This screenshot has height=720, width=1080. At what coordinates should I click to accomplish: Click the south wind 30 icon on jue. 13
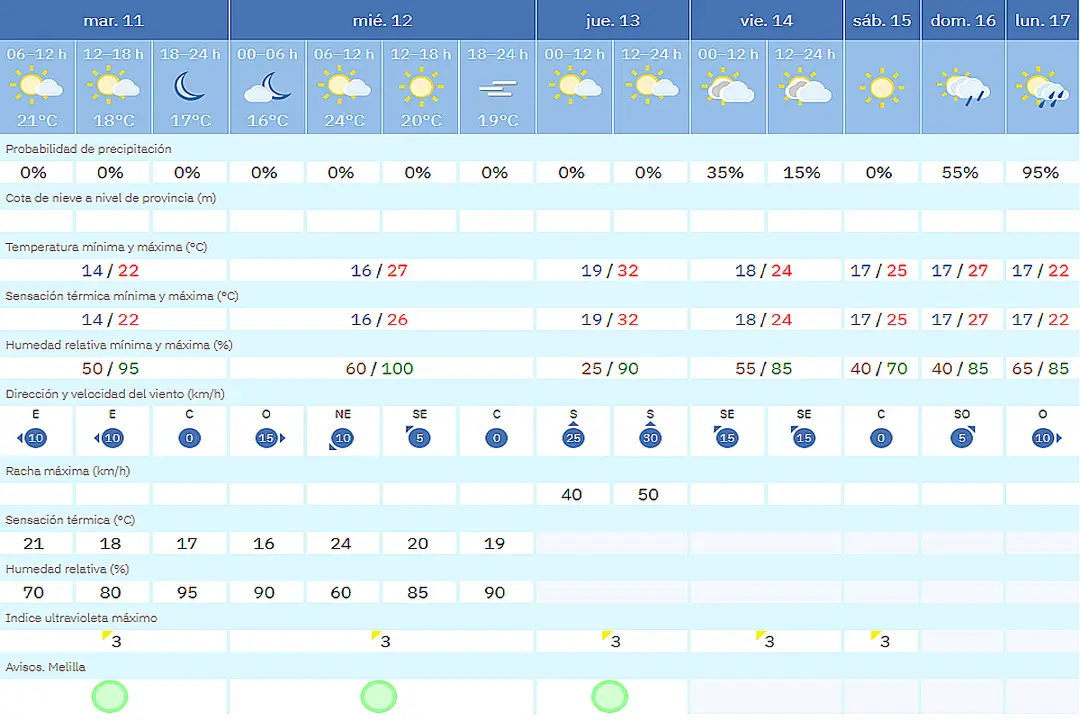(650, 435)
